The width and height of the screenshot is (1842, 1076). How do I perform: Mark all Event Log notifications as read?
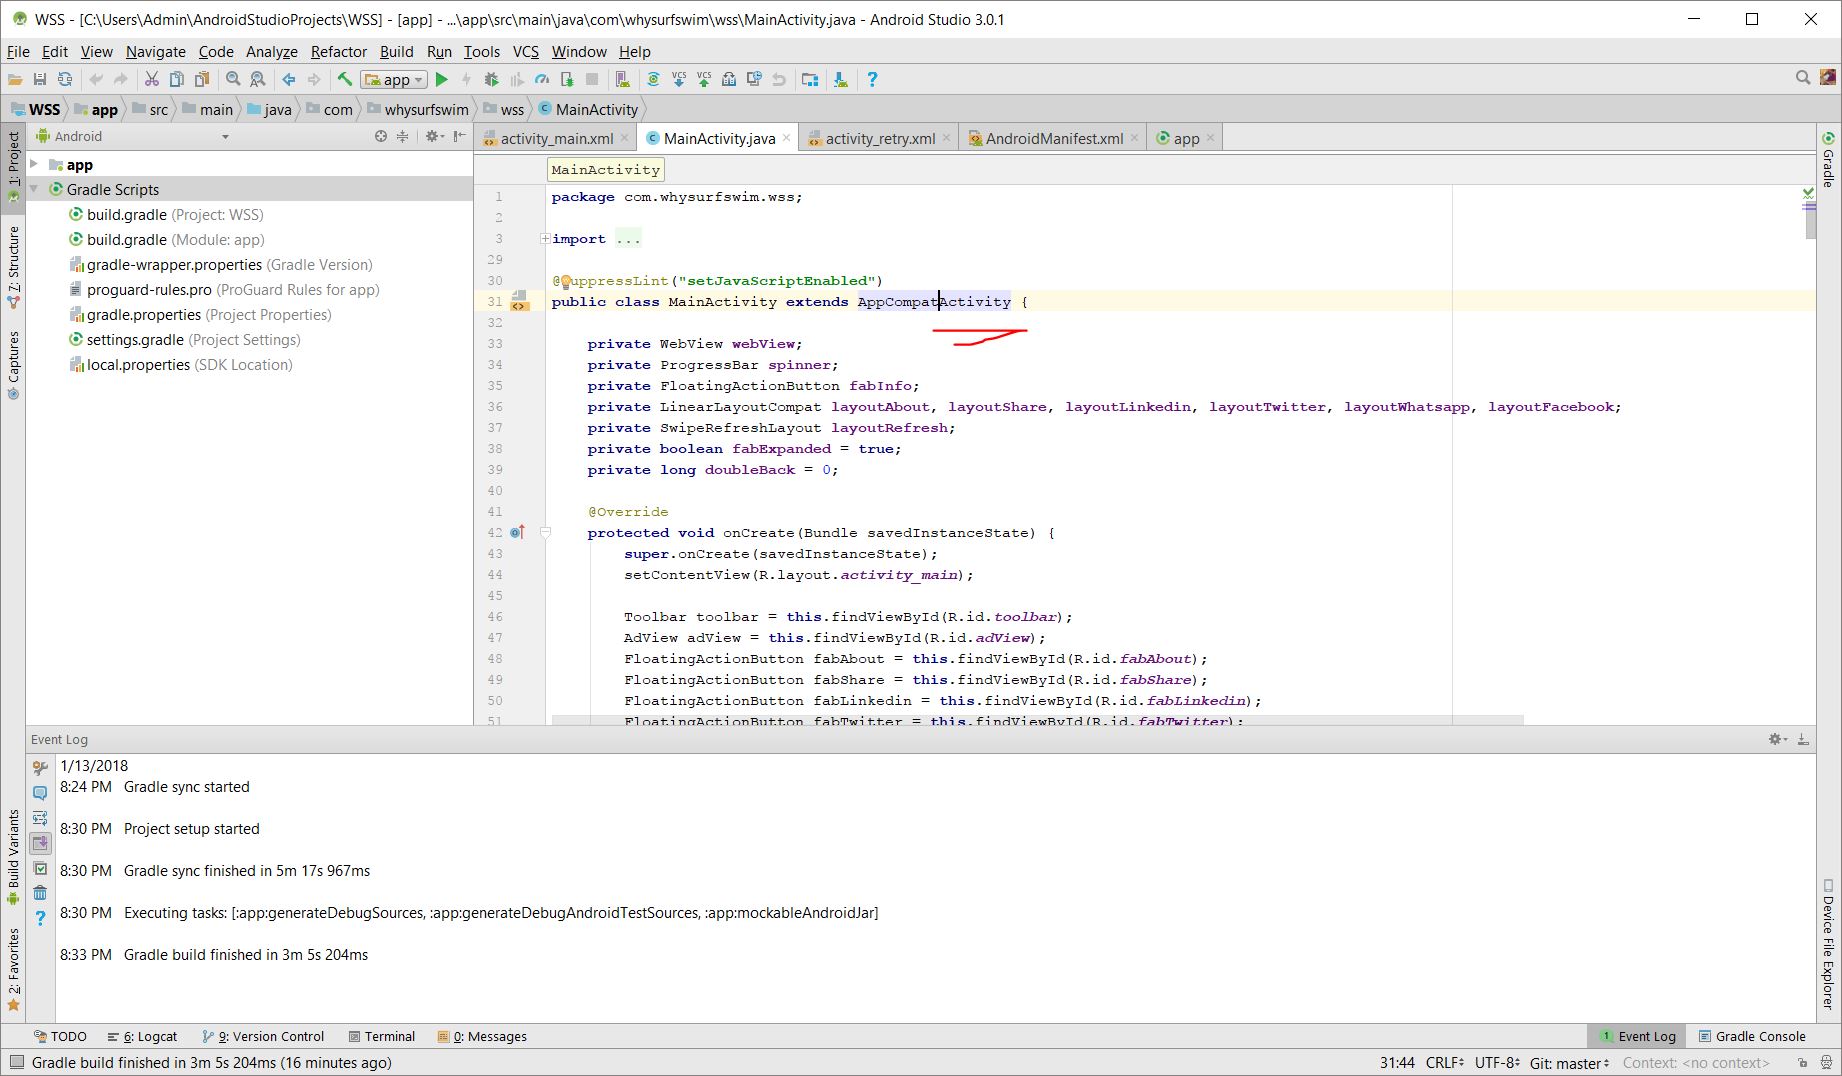(40, 869)
